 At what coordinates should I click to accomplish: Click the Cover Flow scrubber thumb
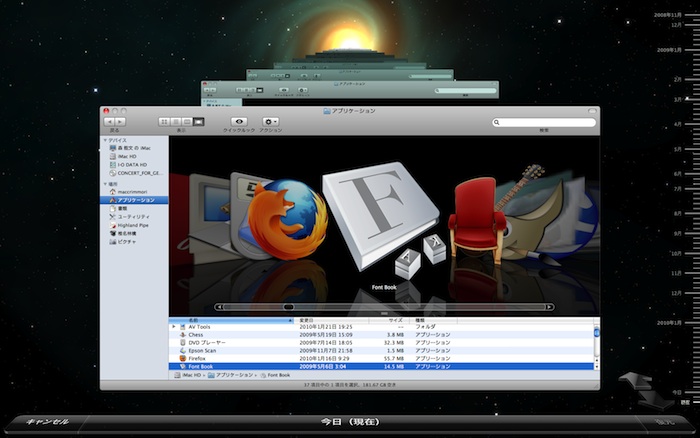288,307
